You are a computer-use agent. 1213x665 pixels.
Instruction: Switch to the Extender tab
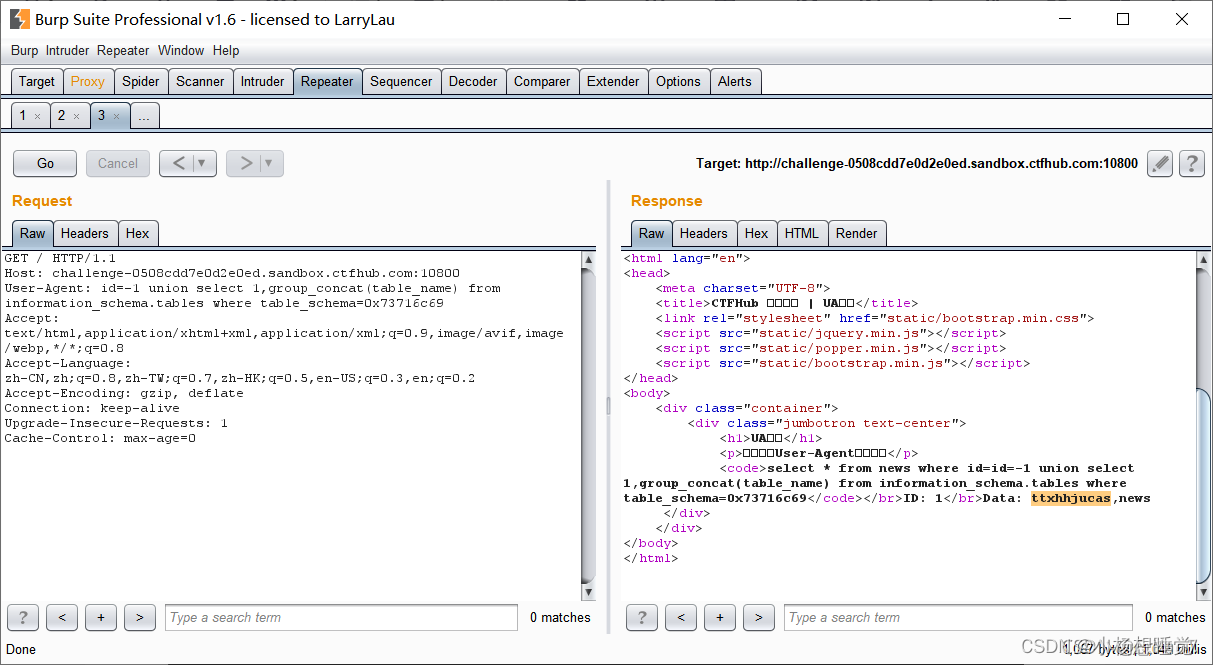tap(613, 82)
